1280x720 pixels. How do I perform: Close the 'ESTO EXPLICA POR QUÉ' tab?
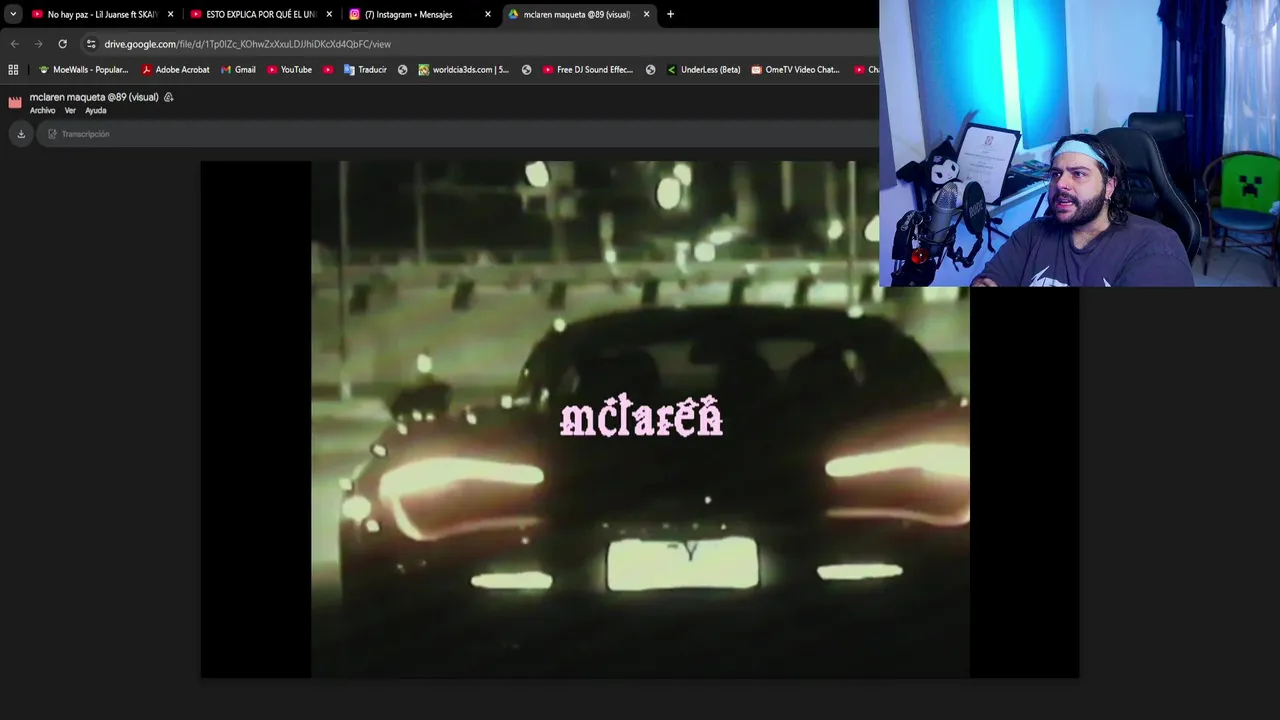(x=329, y=14)
